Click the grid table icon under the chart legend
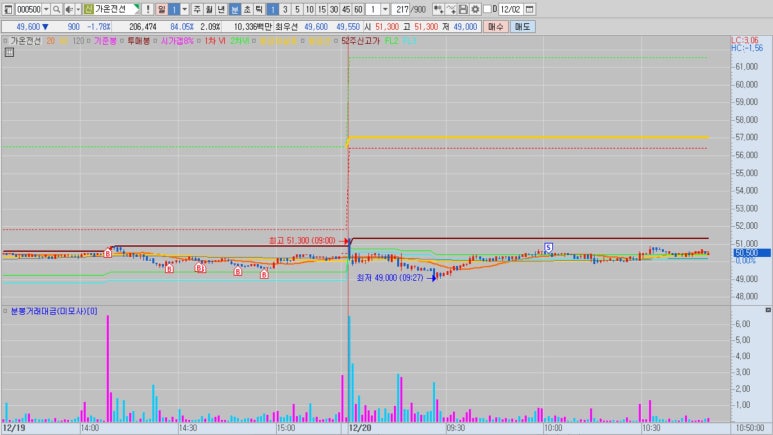 point(9,52)
